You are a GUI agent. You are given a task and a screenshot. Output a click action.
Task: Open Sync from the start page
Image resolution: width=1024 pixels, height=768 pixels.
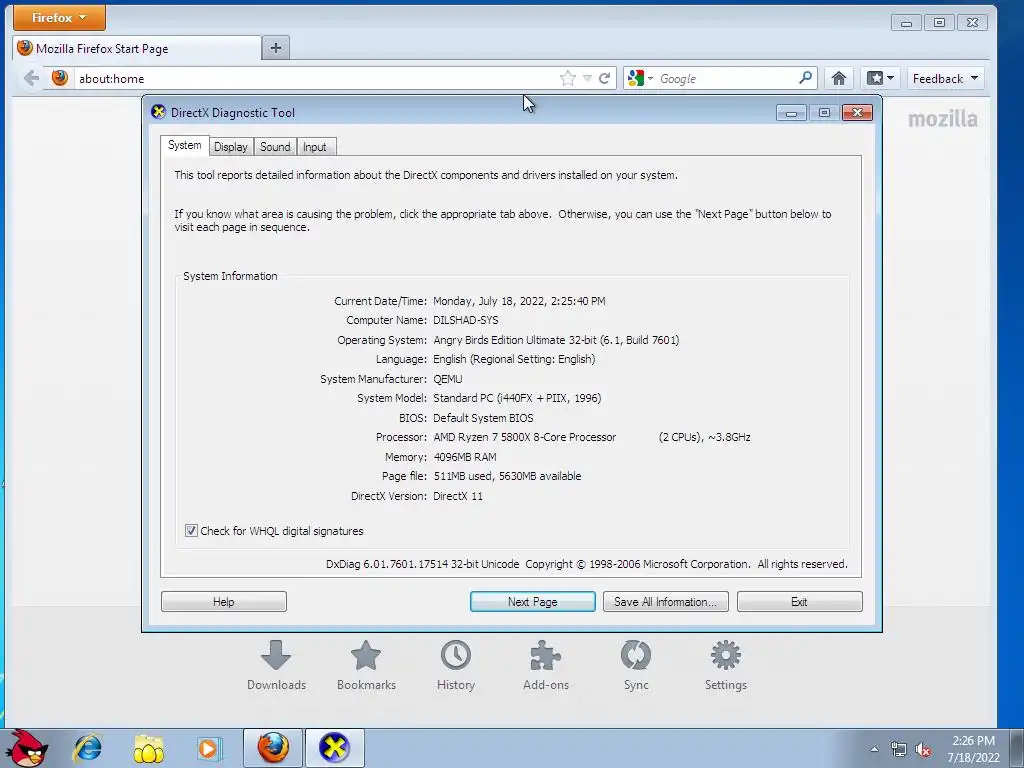coord(636,665)
